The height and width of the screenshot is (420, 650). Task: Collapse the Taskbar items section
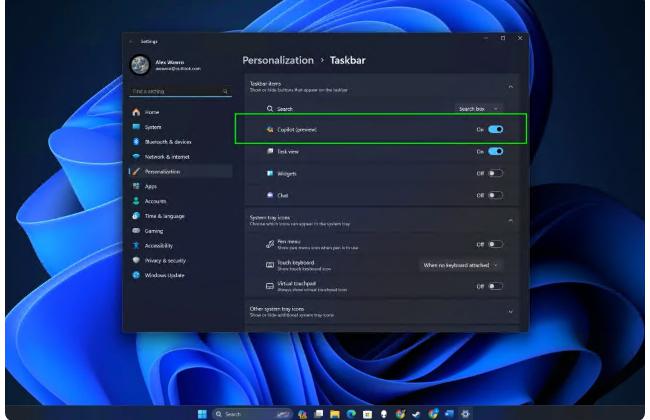(511, 88)
